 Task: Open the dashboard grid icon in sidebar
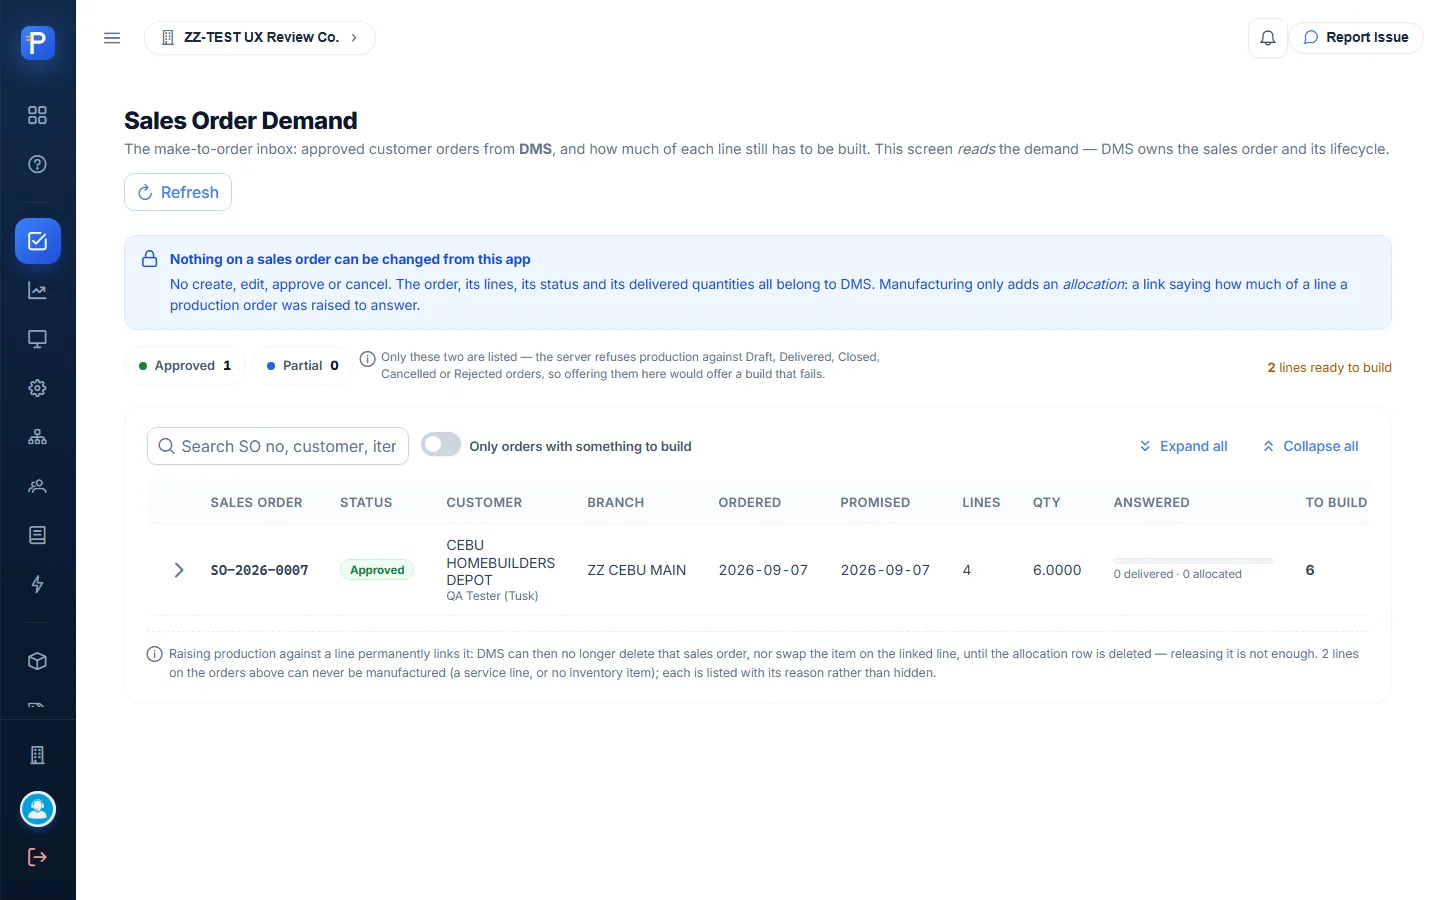[38, 115]
